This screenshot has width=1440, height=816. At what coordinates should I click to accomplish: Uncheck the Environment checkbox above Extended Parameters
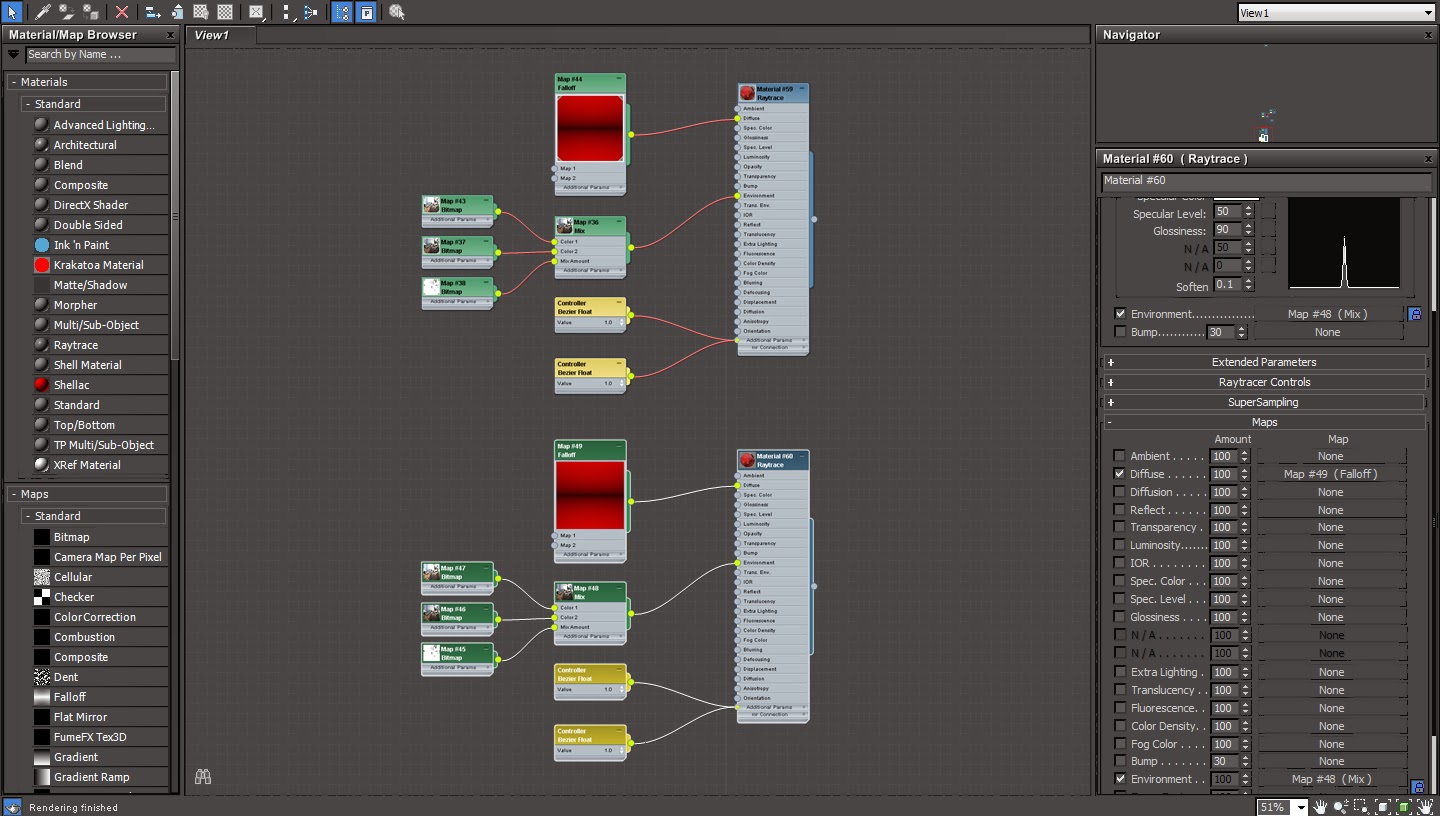pos(1120,314)
